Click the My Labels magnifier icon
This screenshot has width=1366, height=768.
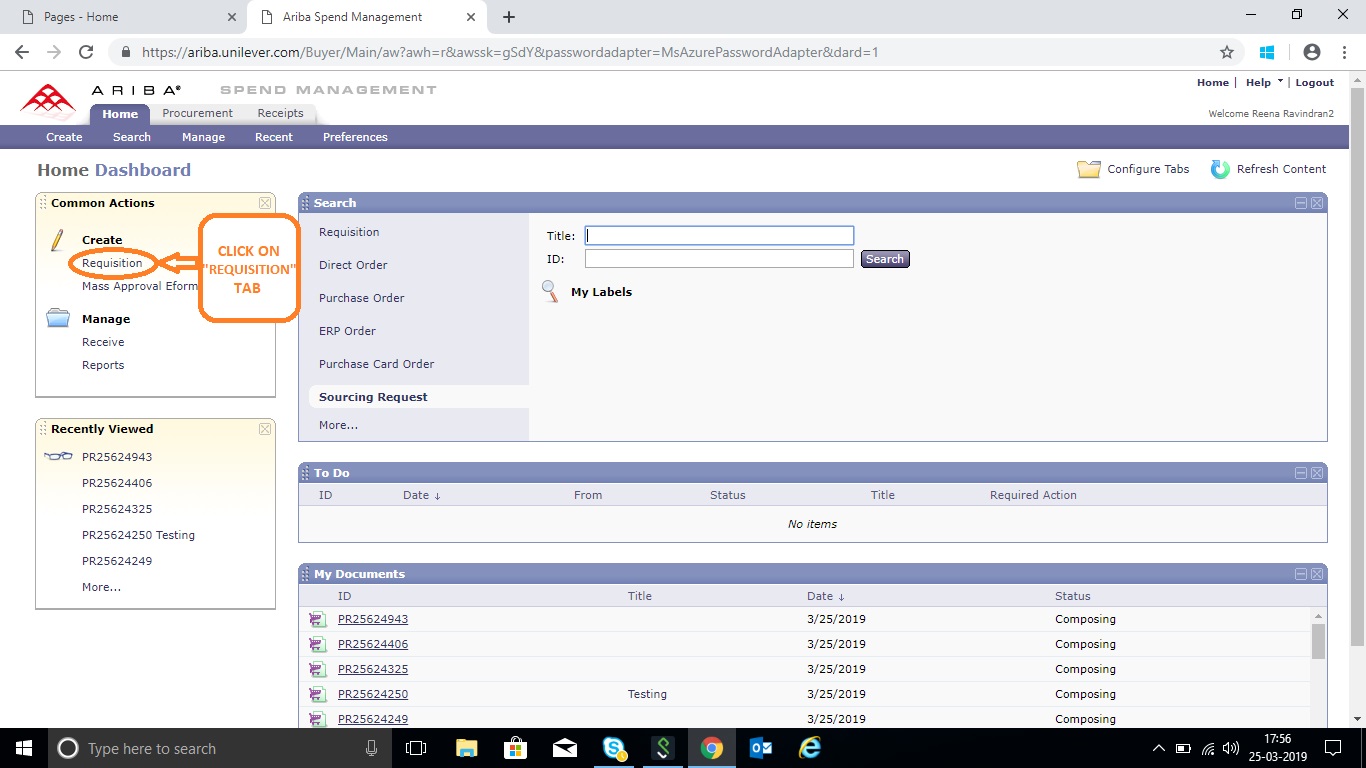[551, 292]
